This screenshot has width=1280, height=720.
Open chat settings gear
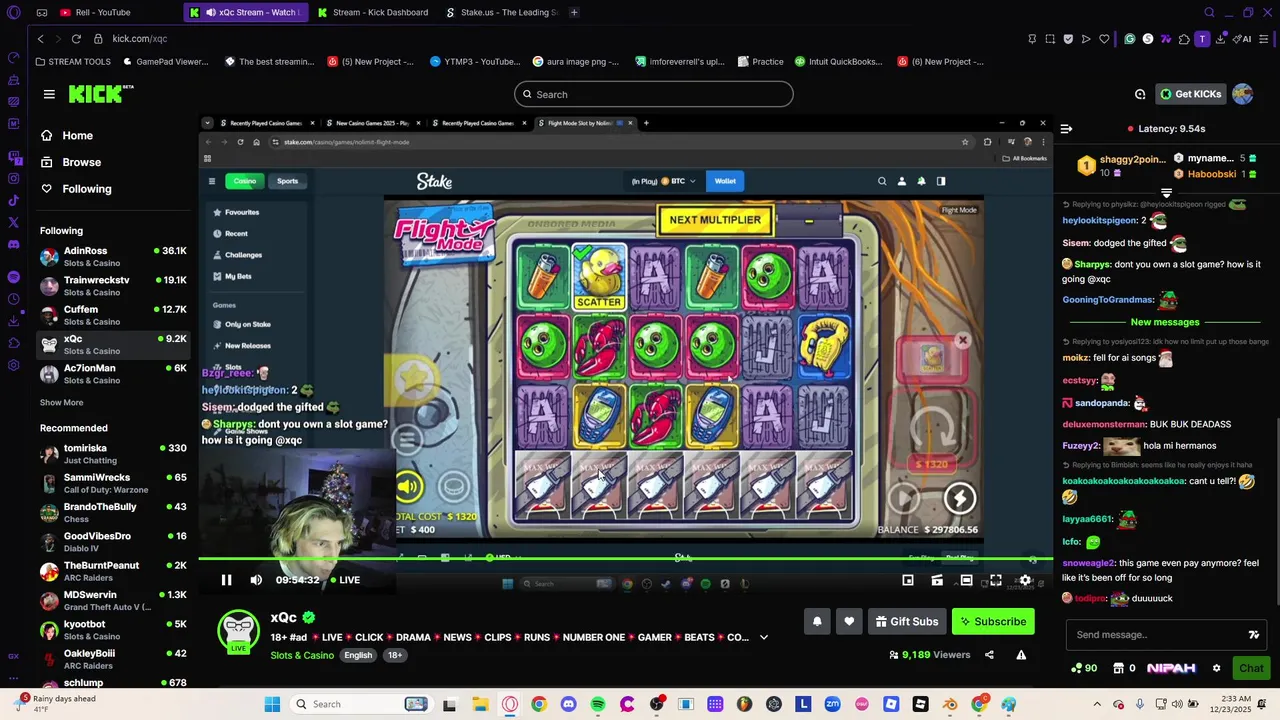point(1216,668)
